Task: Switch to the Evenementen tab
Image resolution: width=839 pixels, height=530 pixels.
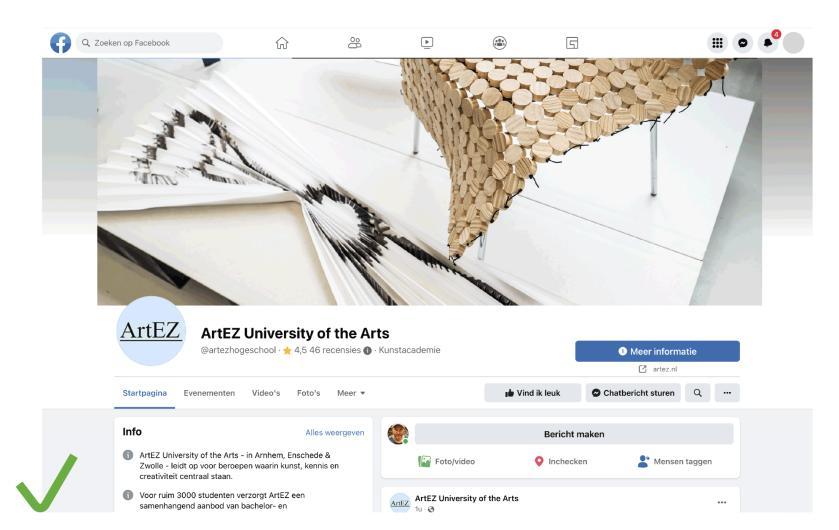Action: pyautogui.click(x=209, y=393)
